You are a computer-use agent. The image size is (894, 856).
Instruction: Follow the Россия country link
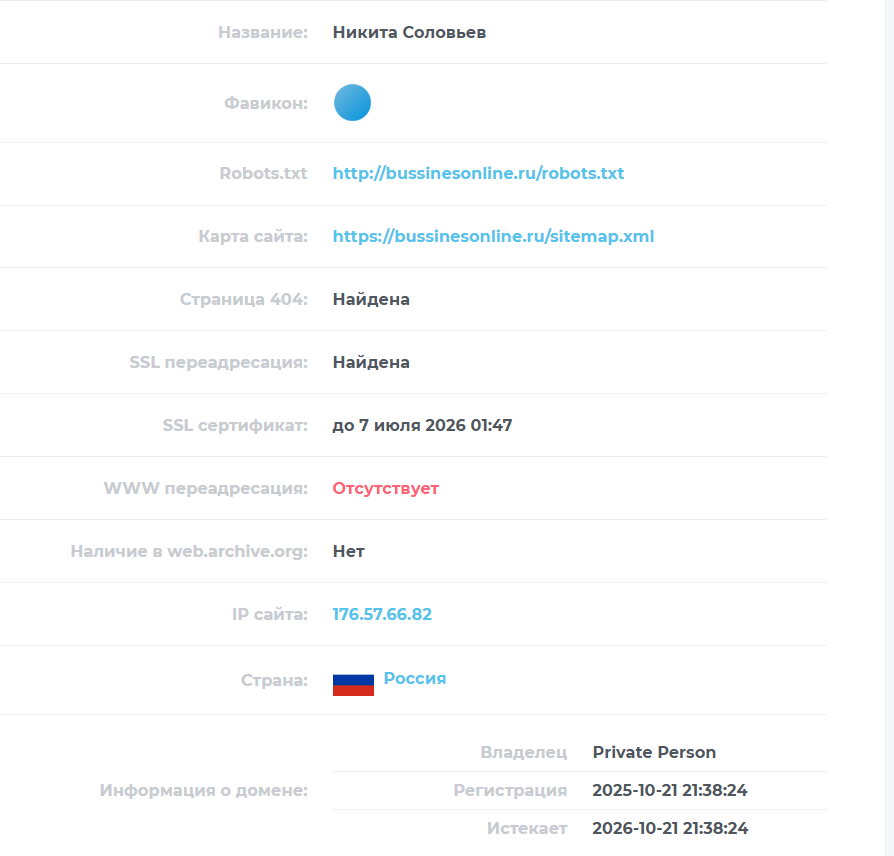coord(415,678)
